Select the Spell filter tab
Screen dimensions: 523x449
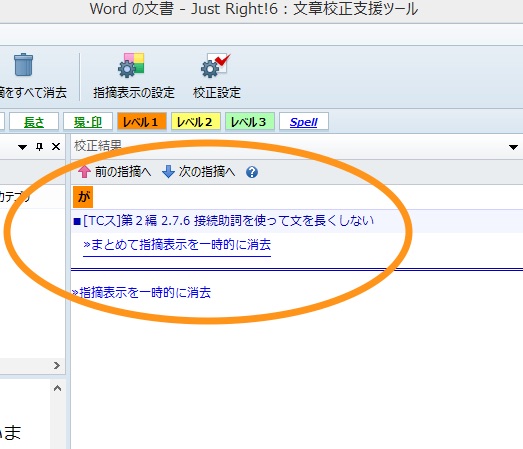pyautogui.click(x=304, y=122)
